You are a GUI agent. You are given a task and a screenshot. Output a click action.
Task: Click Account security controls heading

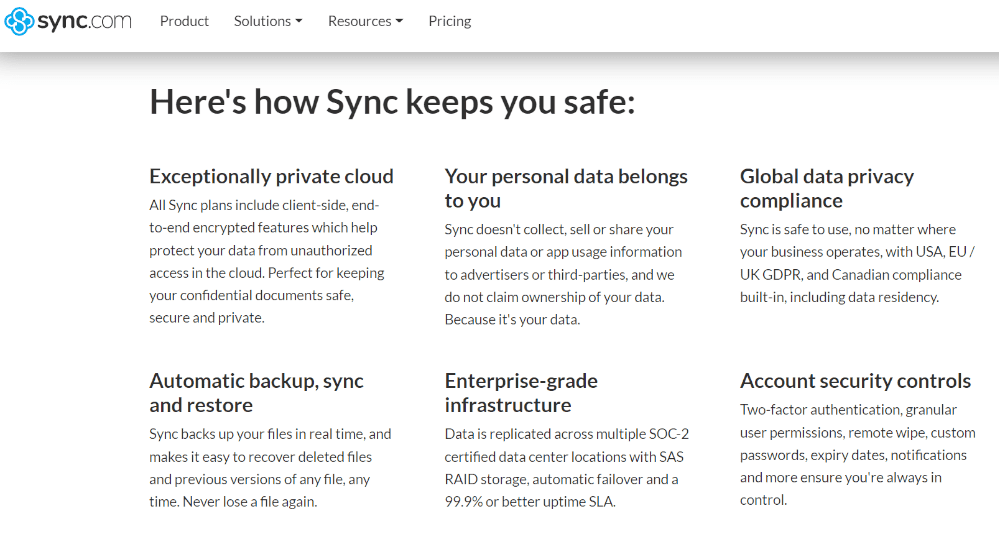click(x=855, y=381)
